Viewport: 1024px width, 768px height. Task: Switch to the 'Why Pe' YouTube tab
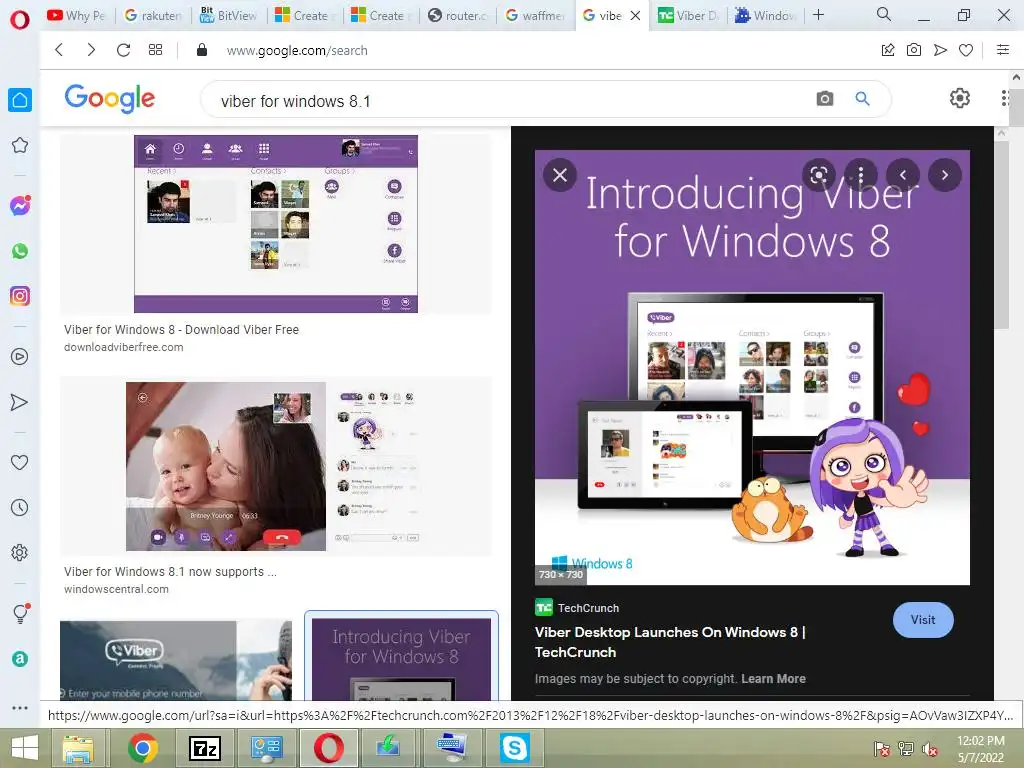tap(77, 15)
